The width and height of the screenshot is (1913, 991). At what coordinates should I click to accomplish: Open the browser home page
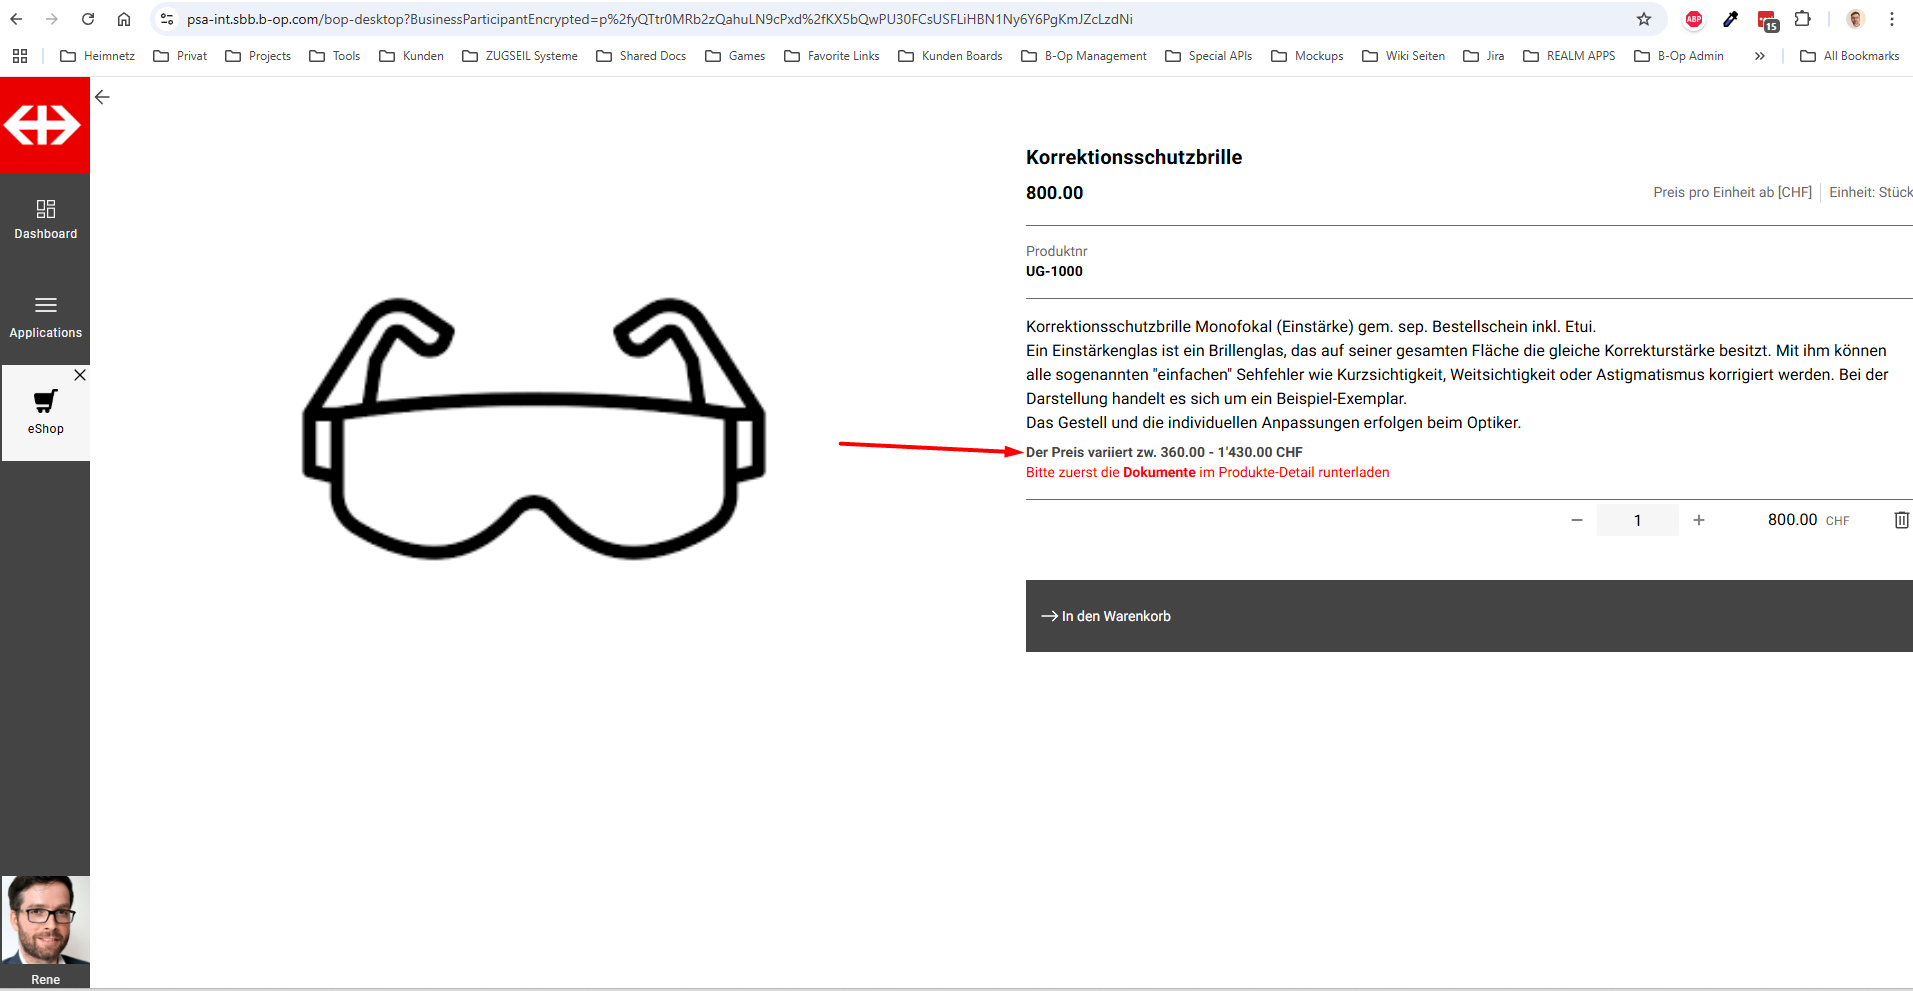(x=124, y=19)
